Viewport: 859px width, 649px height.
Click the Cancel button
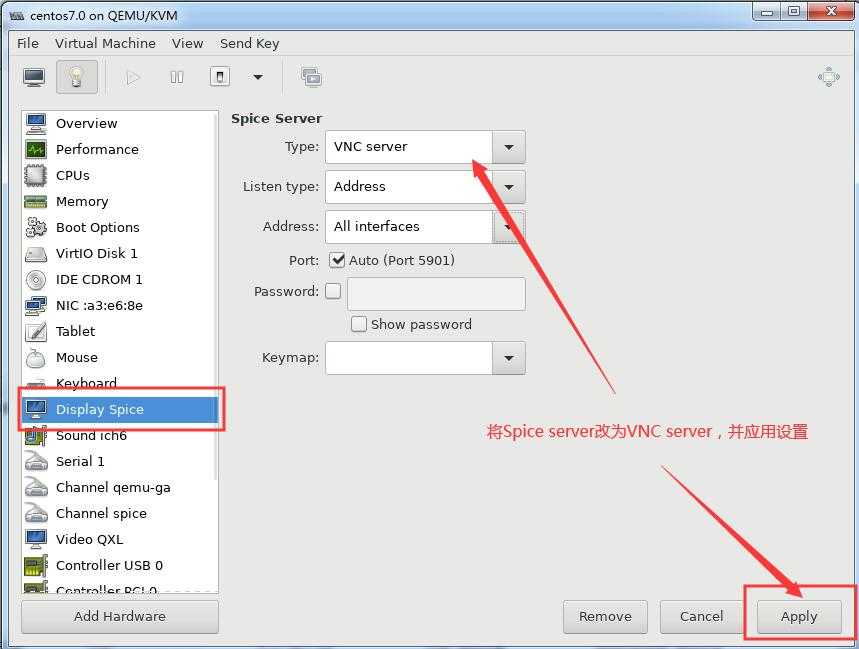point(702,617)
